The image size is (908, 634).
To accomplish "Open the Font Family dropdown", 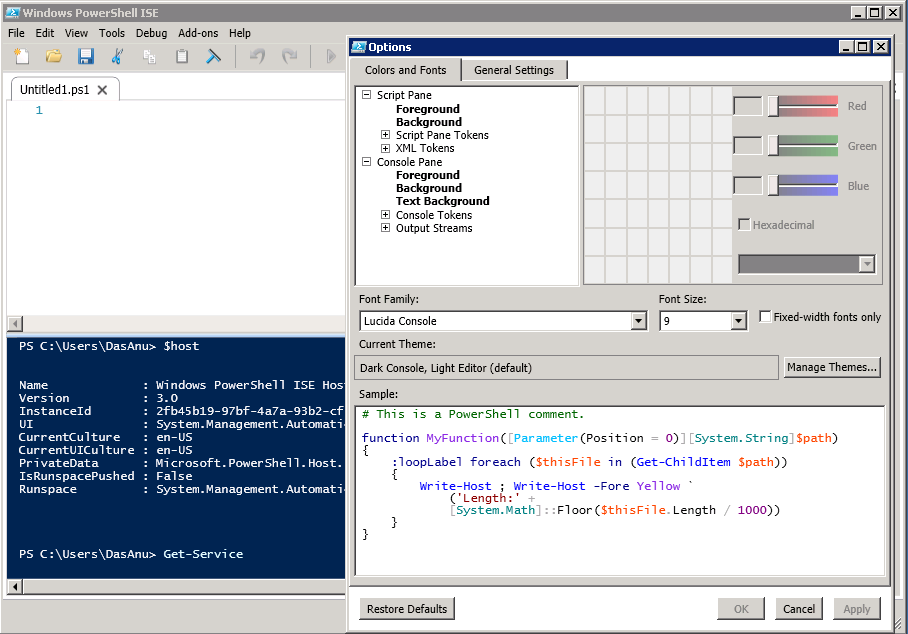I will tap(639, 321).
